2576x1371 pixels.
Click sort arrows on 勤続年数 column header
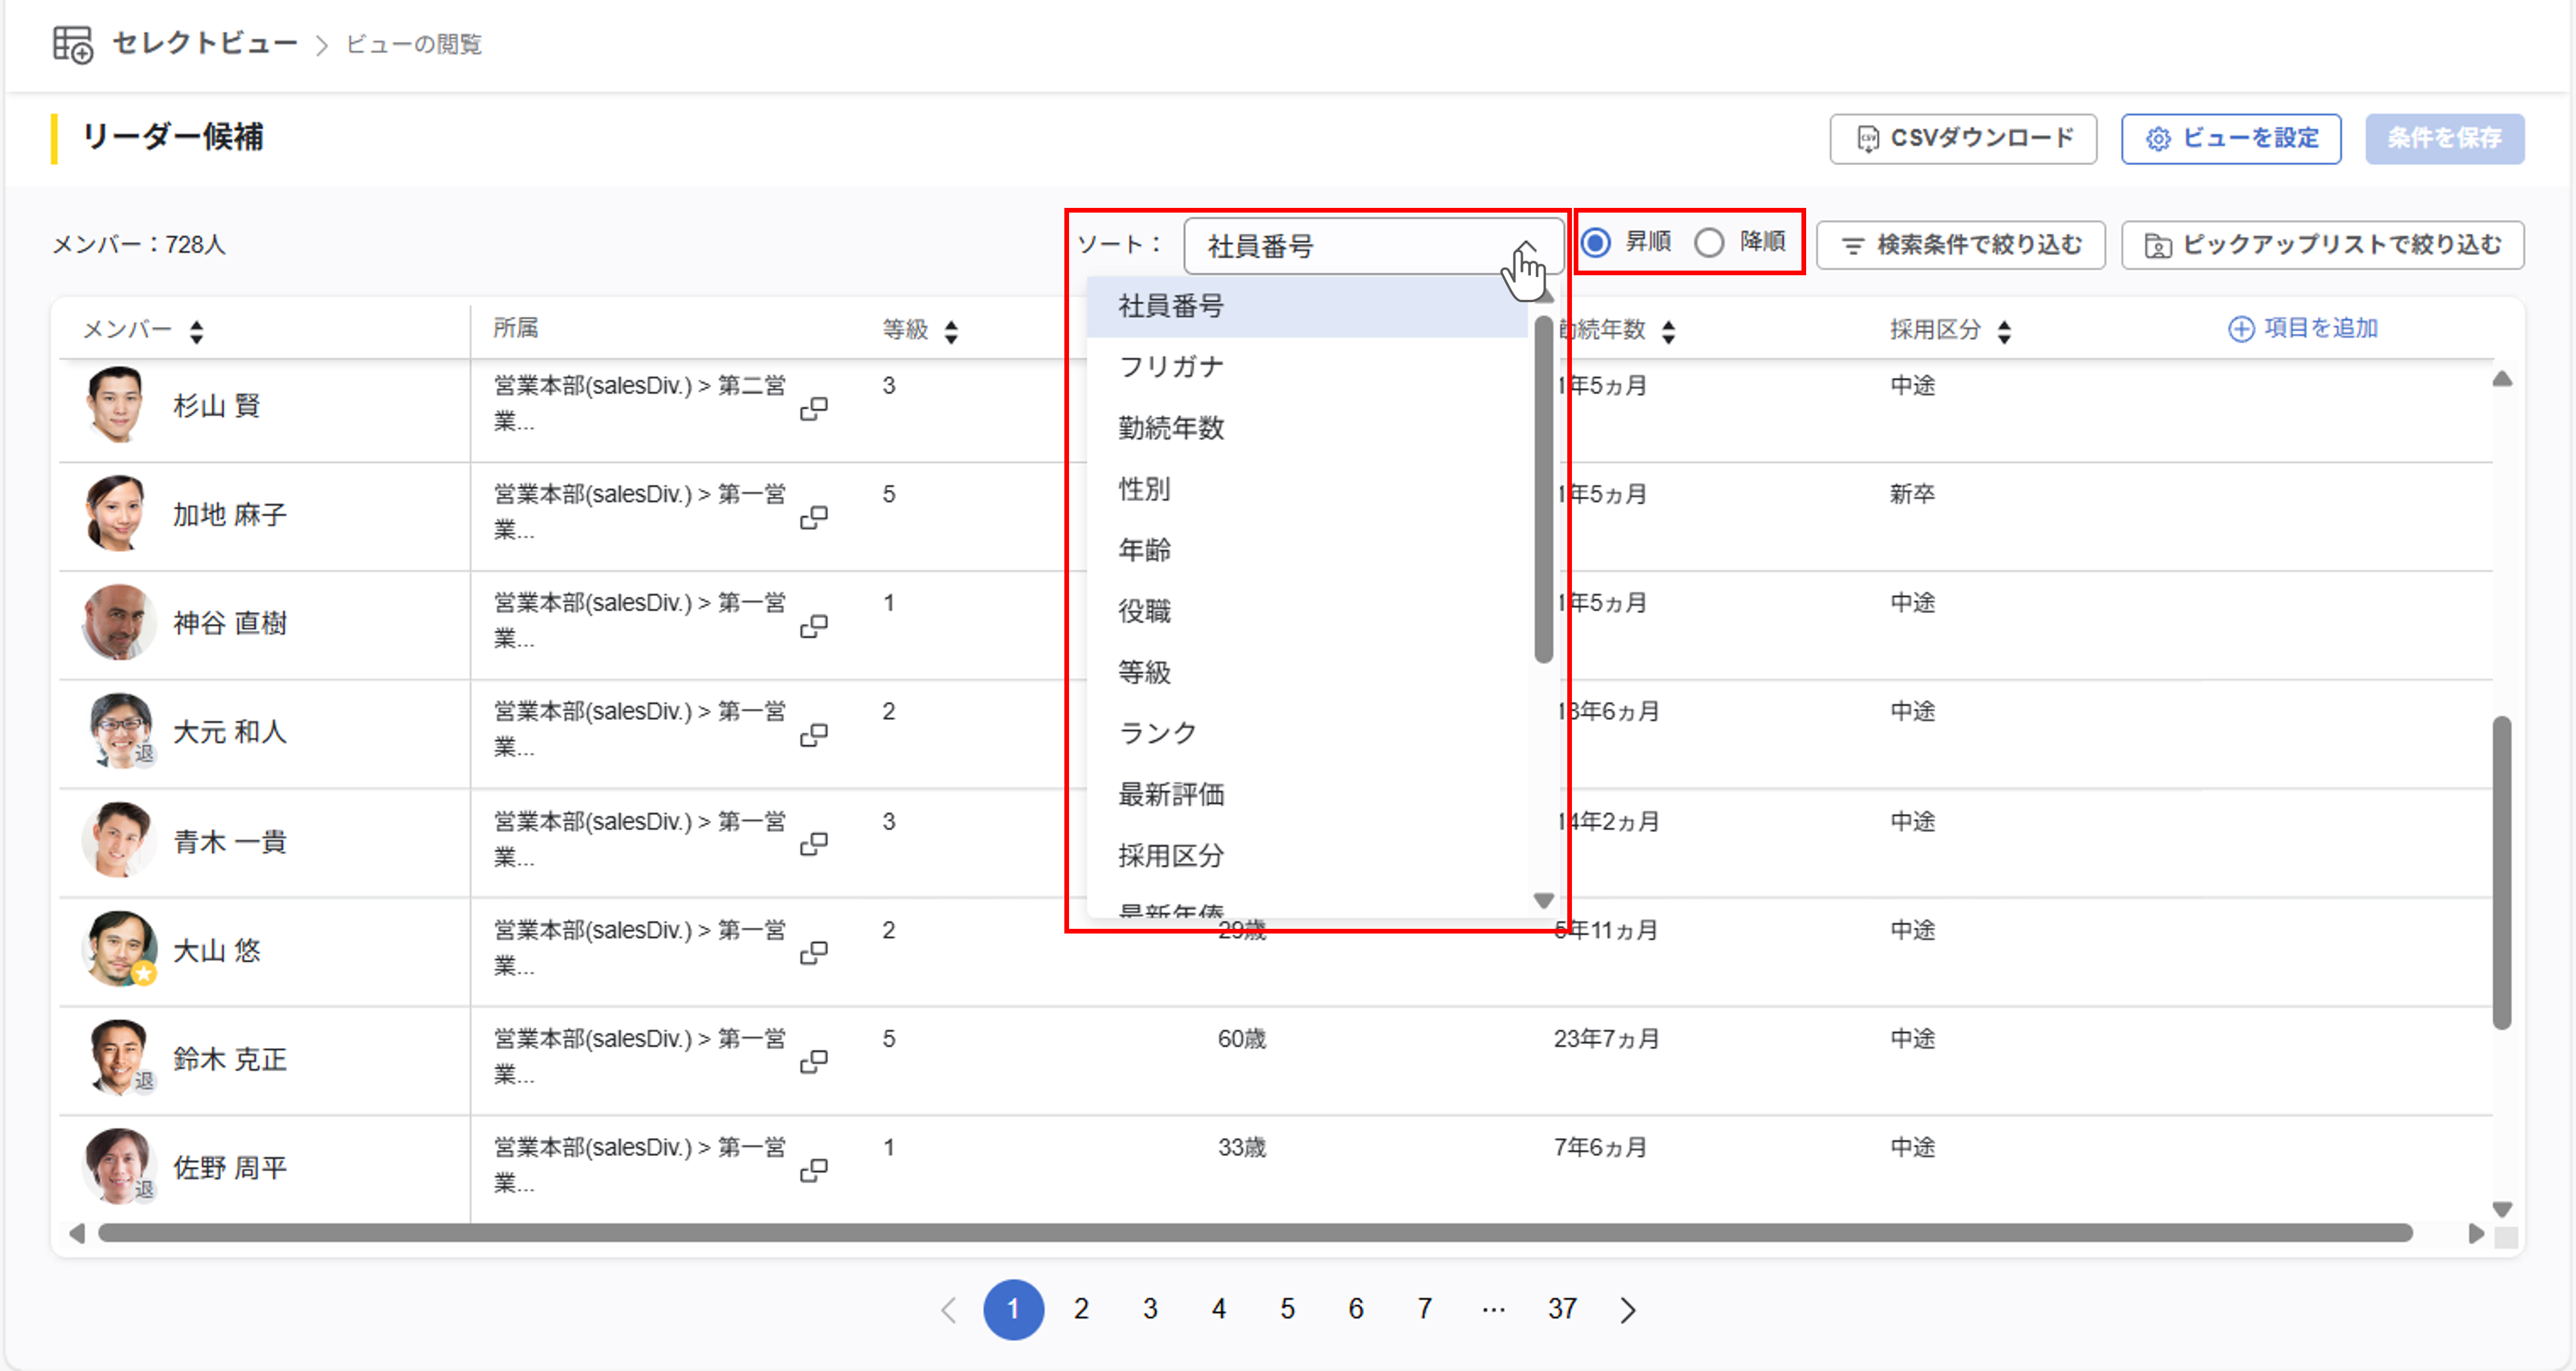(x=1668, y=331)
